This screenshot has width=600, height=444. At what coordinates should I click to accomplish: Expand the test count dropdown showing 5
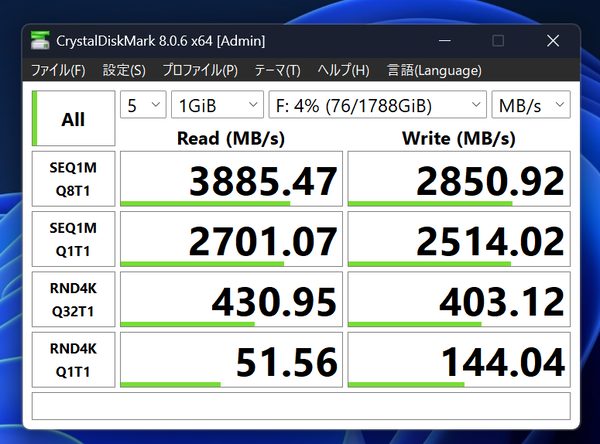pos(143,104)
